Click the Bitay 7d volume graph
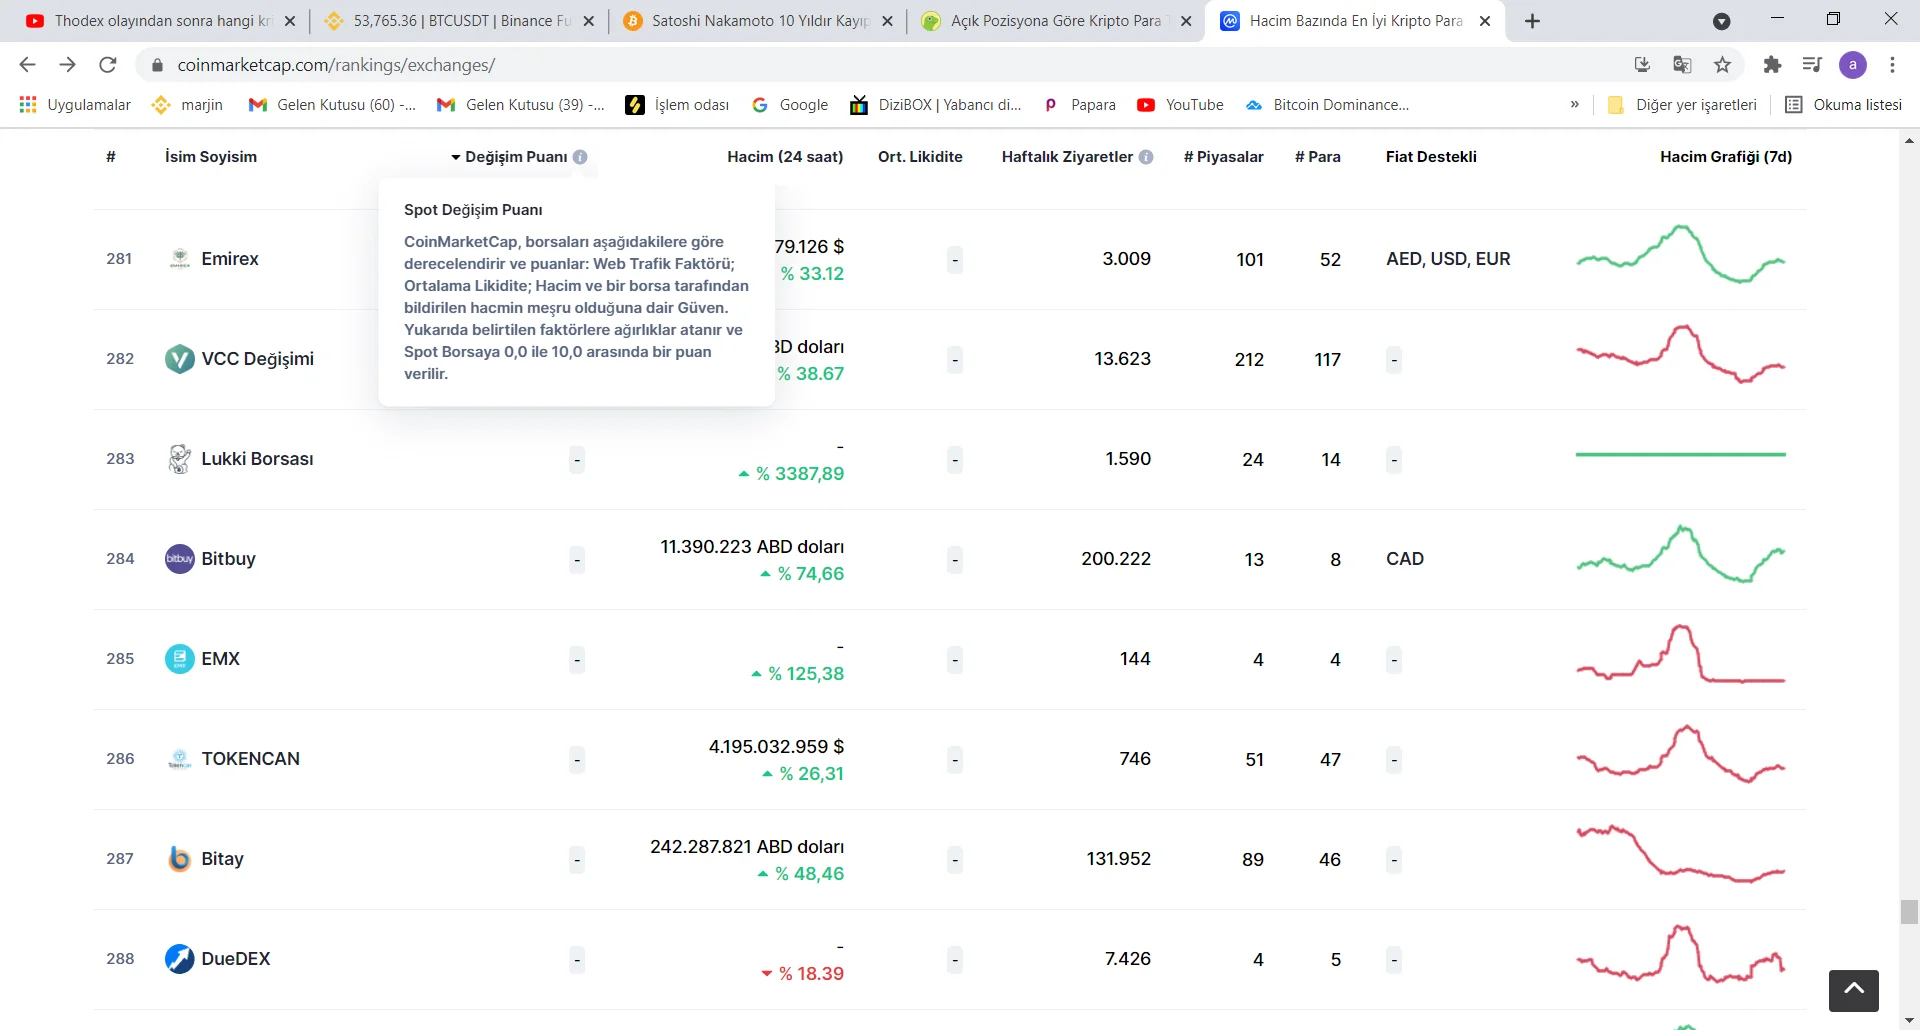The width and height of the screenshot is (1920, 1030). coord(1681,854)
